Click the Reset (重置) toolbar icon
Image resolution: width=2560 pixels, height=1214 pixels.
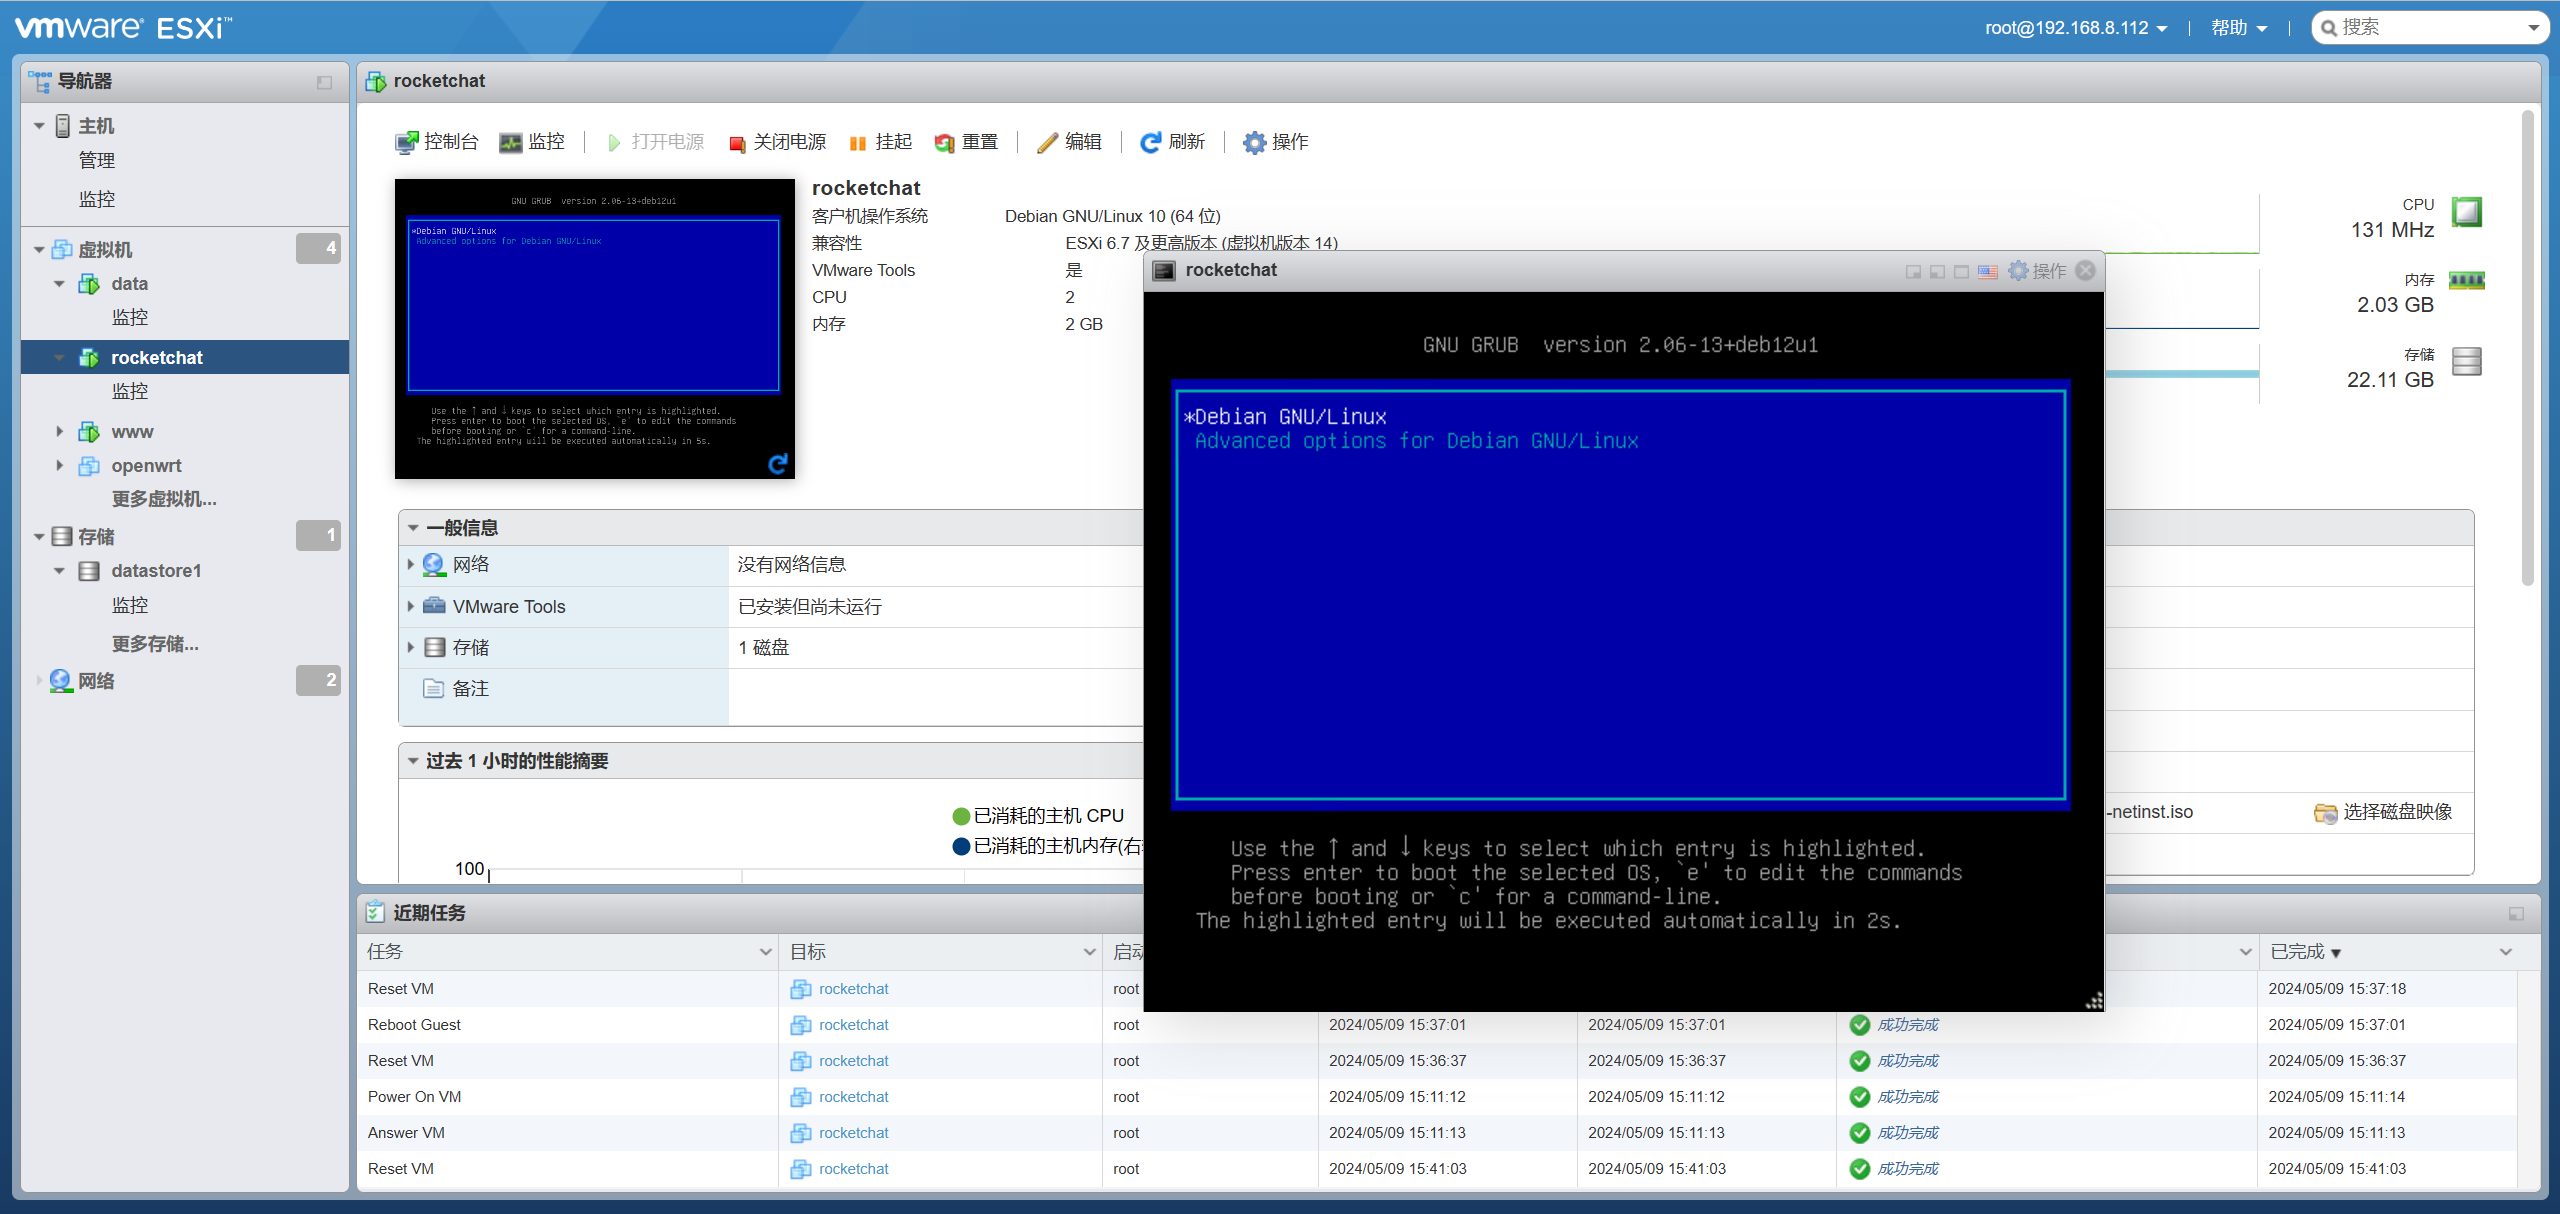click(944, 143)
